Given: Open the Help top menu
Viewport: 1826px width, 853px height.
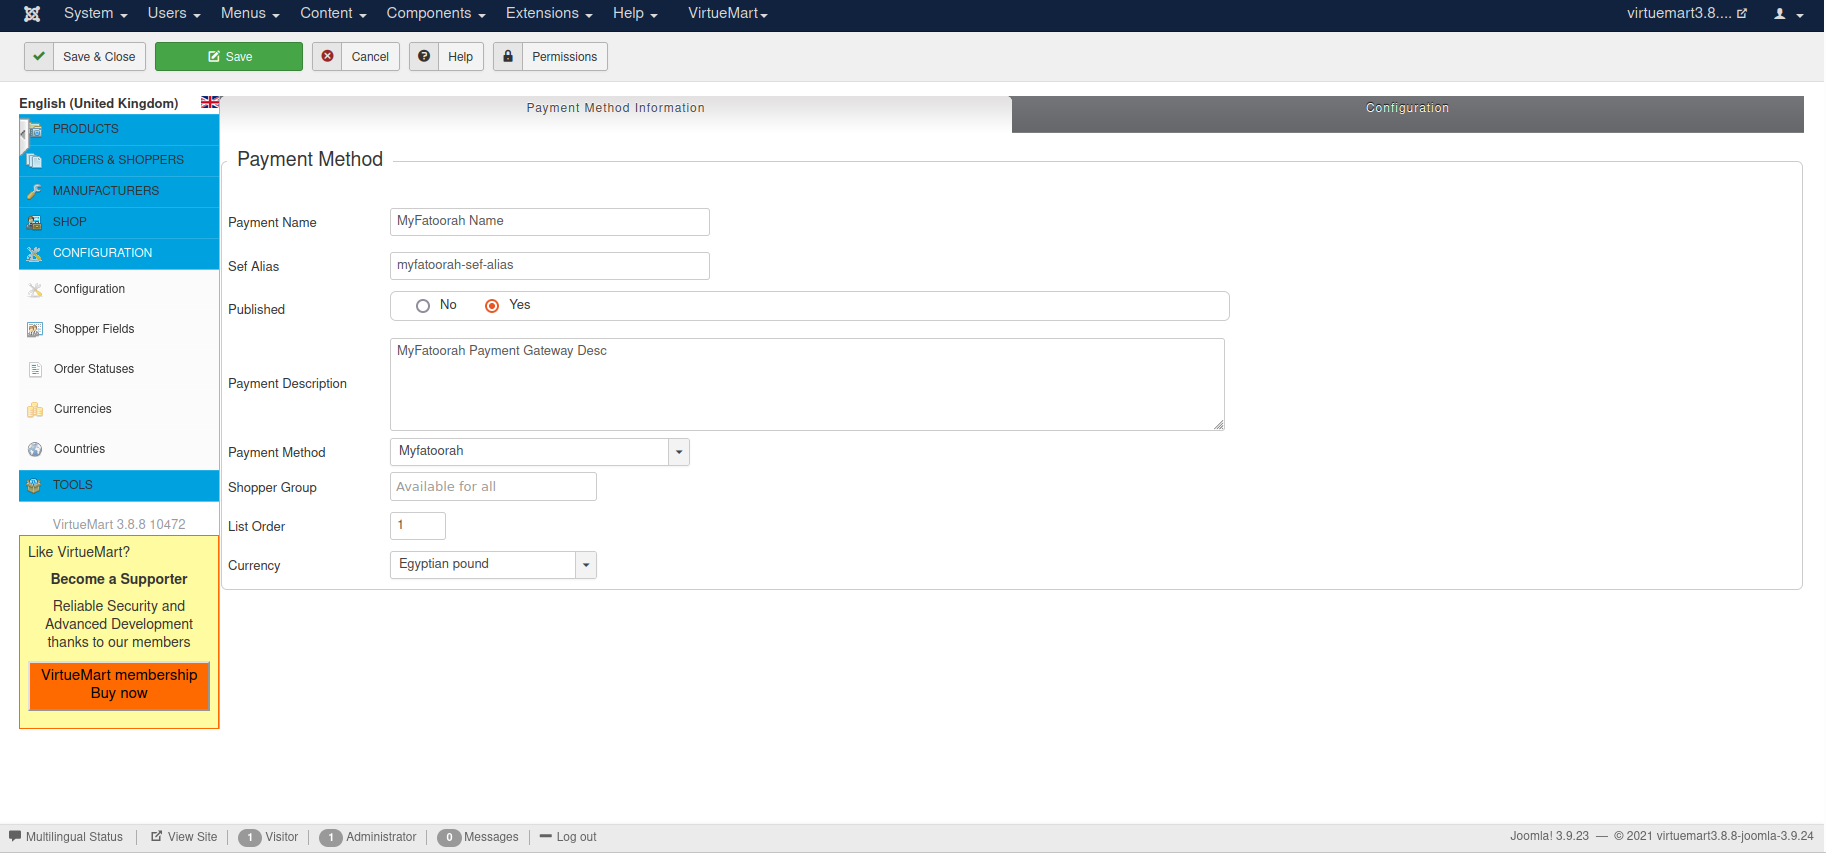Looking at the screenshot, I should [635, 14].
